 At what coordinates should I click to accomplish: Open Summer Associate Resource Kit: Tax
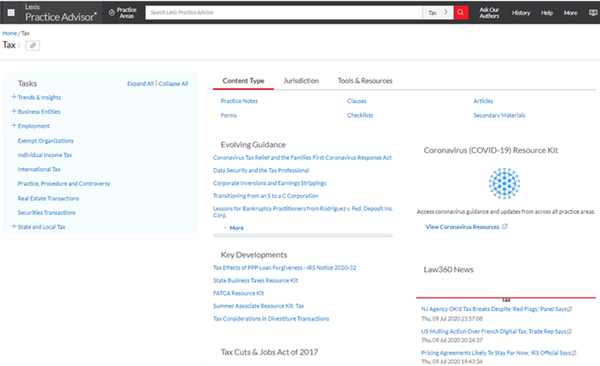point(258,306)
